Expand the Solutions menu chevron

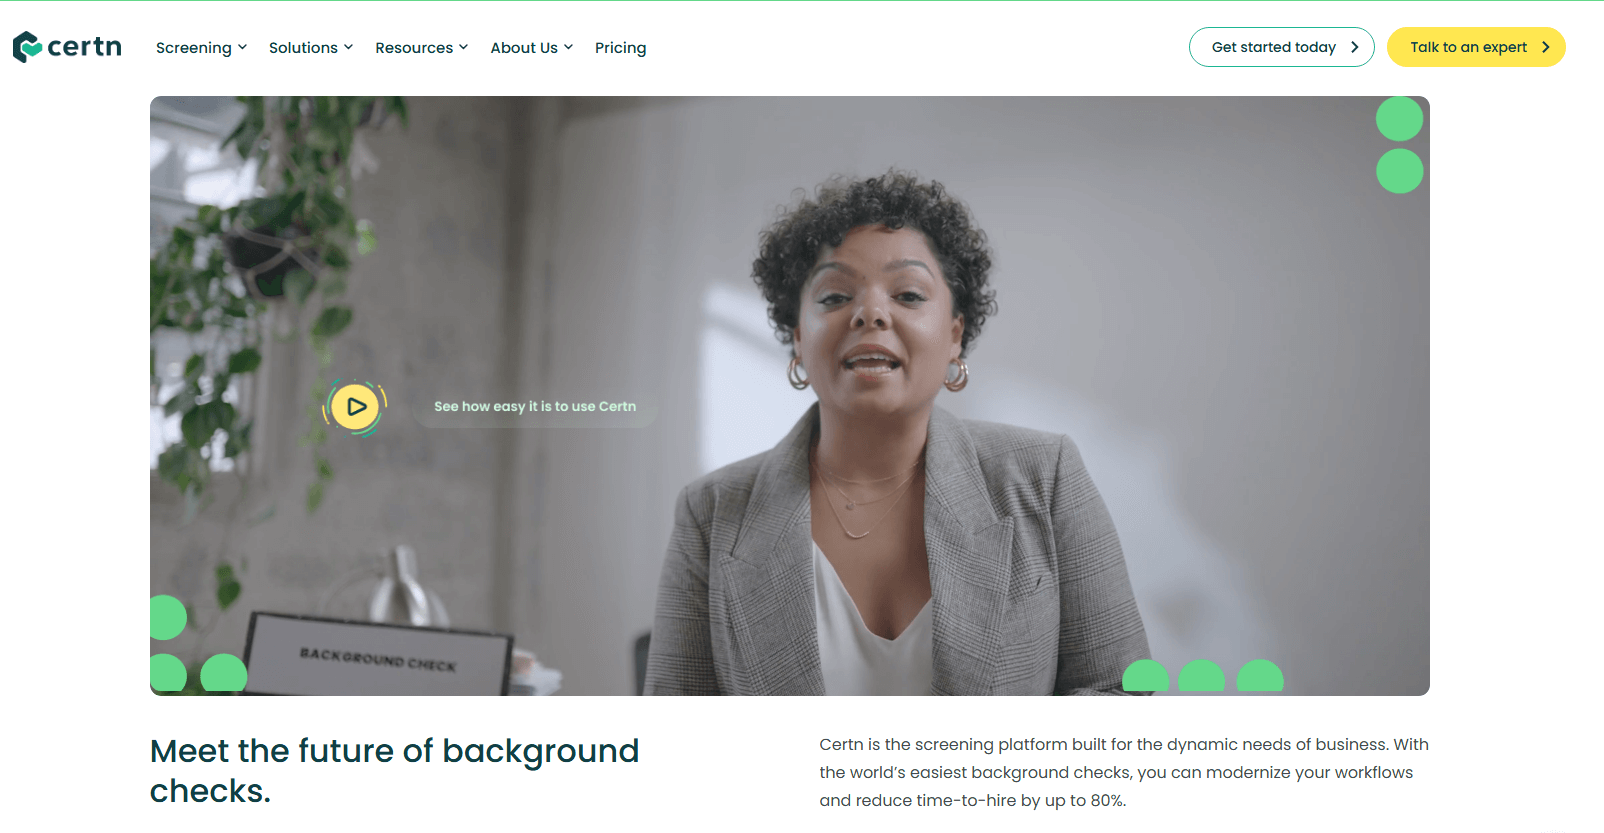coord(348,47)
